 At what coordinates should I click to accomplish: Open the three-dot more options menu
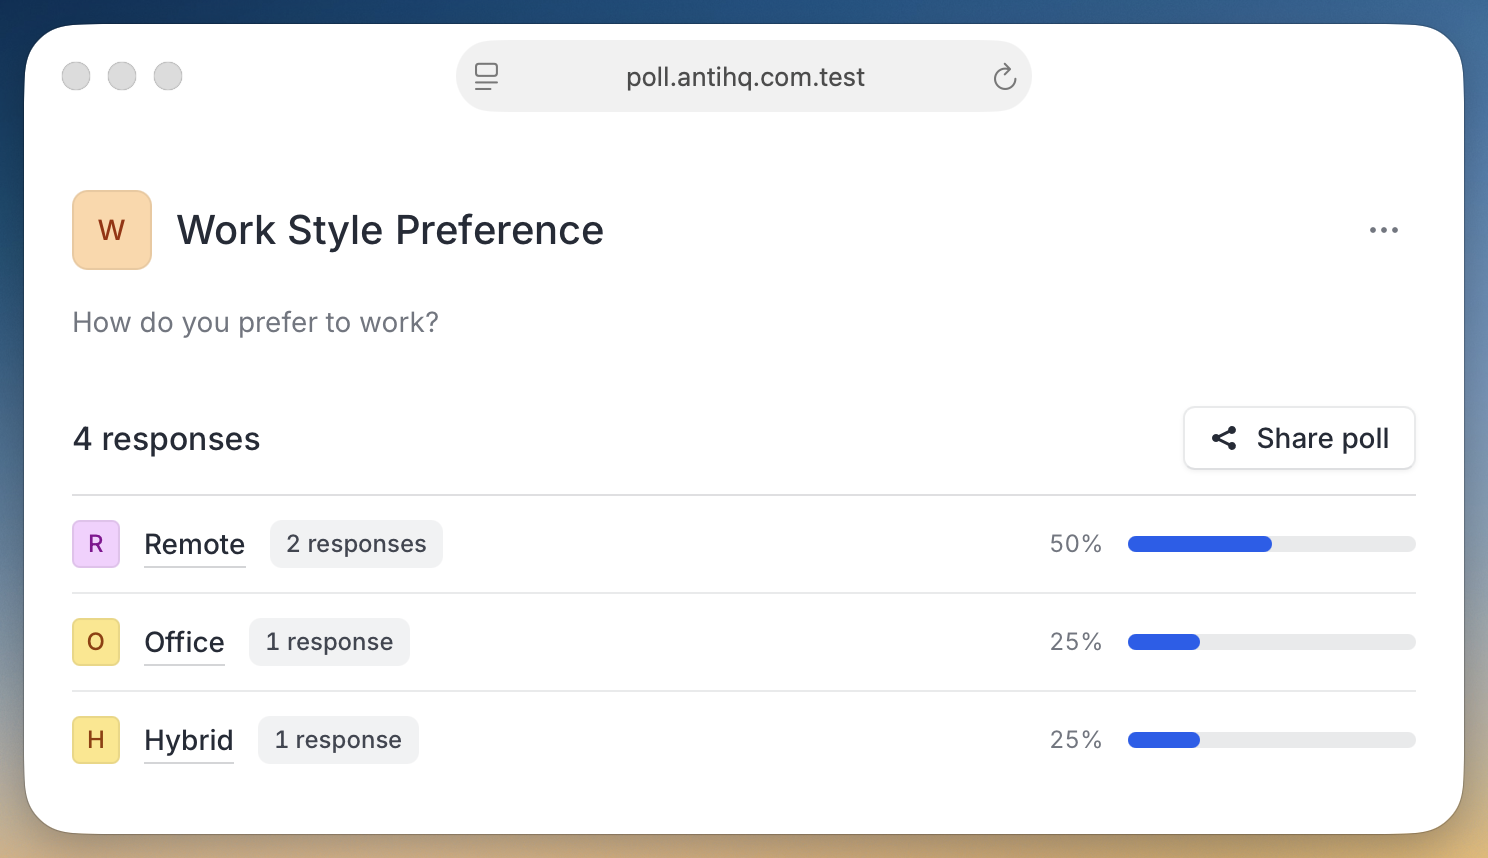click(x=1383, y=230)
